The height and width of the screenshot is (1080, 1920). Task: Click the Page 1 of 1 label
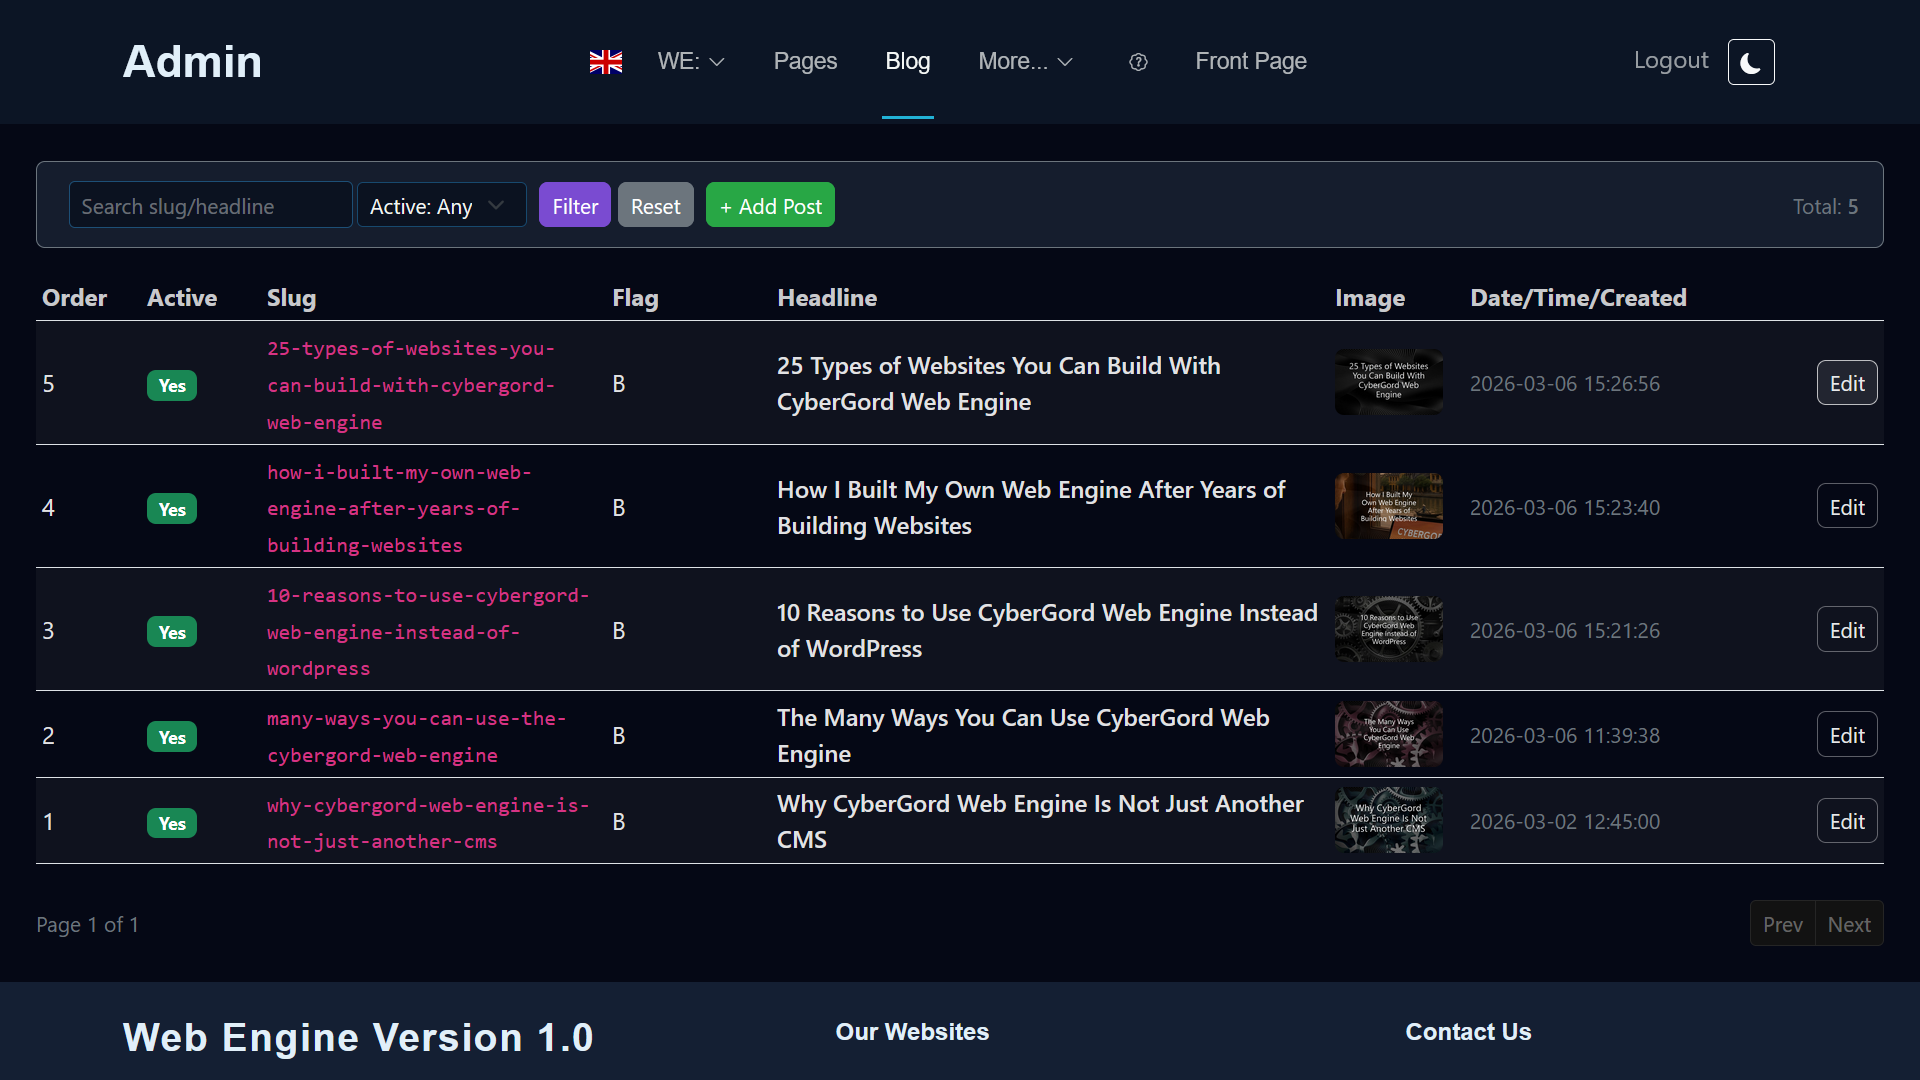(x=87, y=924)
